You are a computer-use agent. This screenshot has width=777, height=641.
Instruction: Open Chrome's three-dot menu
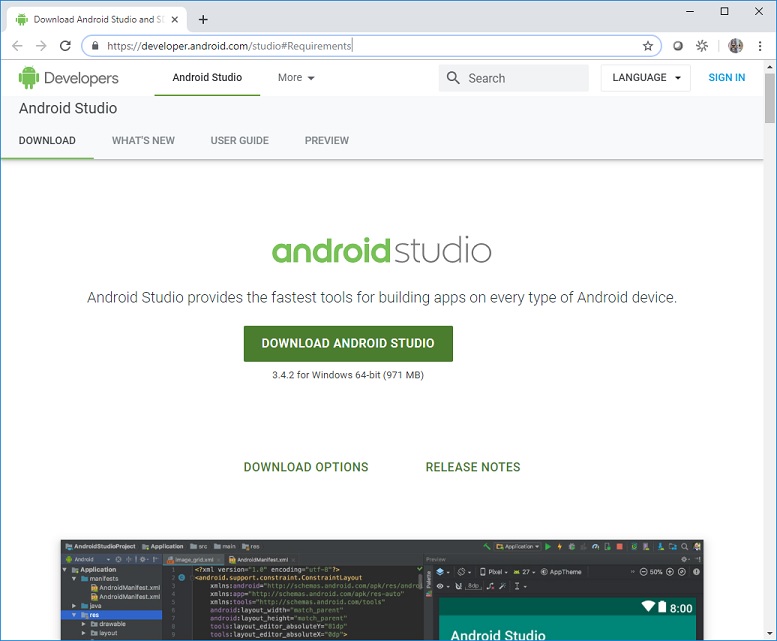(x=759, y=46)
